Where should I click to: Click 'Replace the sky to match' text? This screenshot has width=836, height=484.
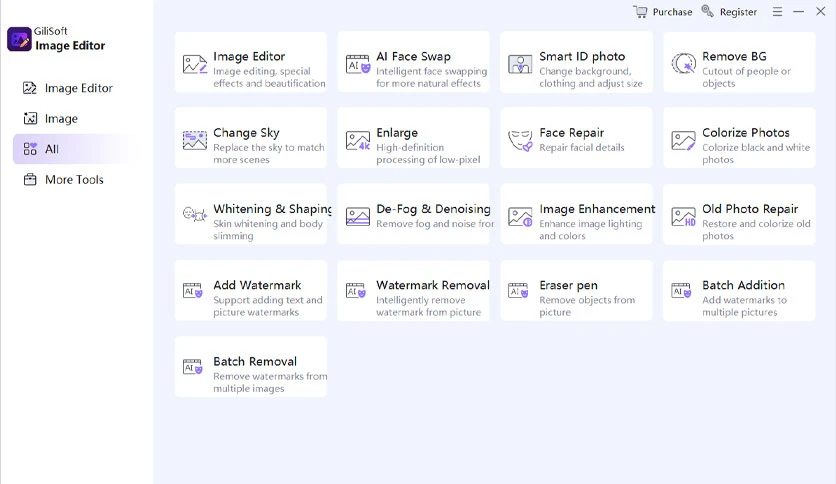(x=269, y=148)
